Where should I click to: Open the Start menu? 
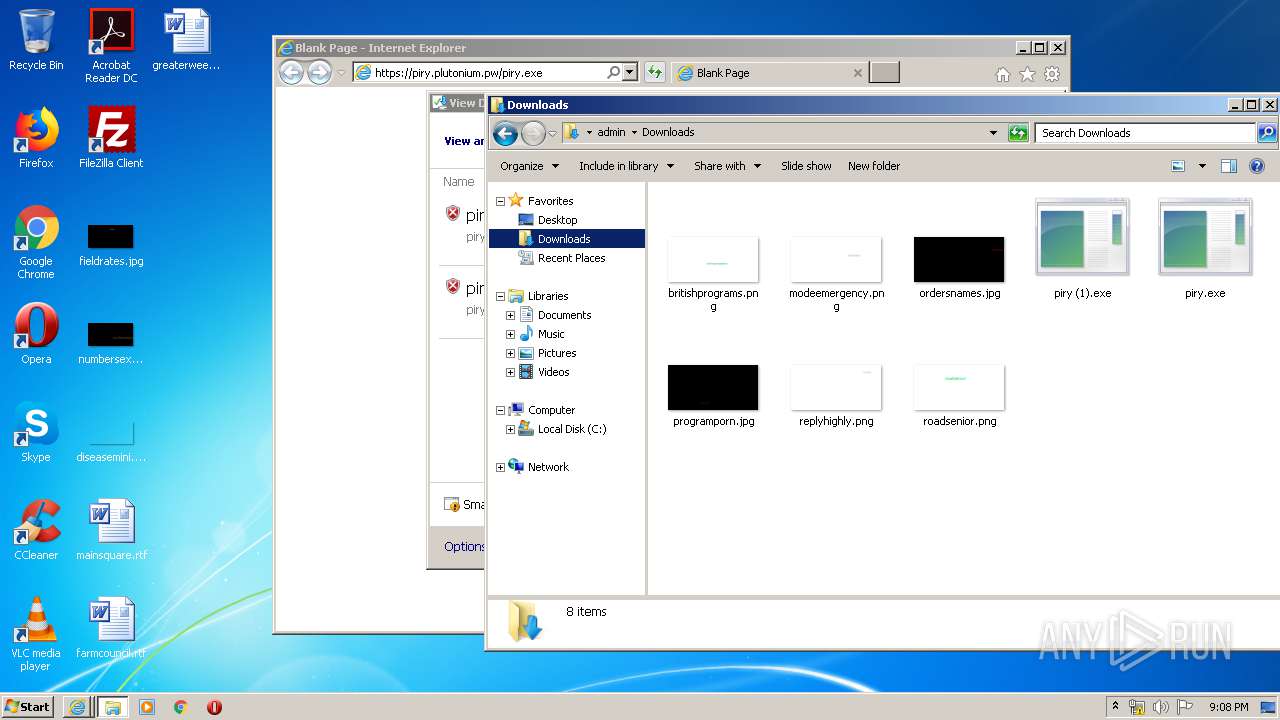click(28, 707)
